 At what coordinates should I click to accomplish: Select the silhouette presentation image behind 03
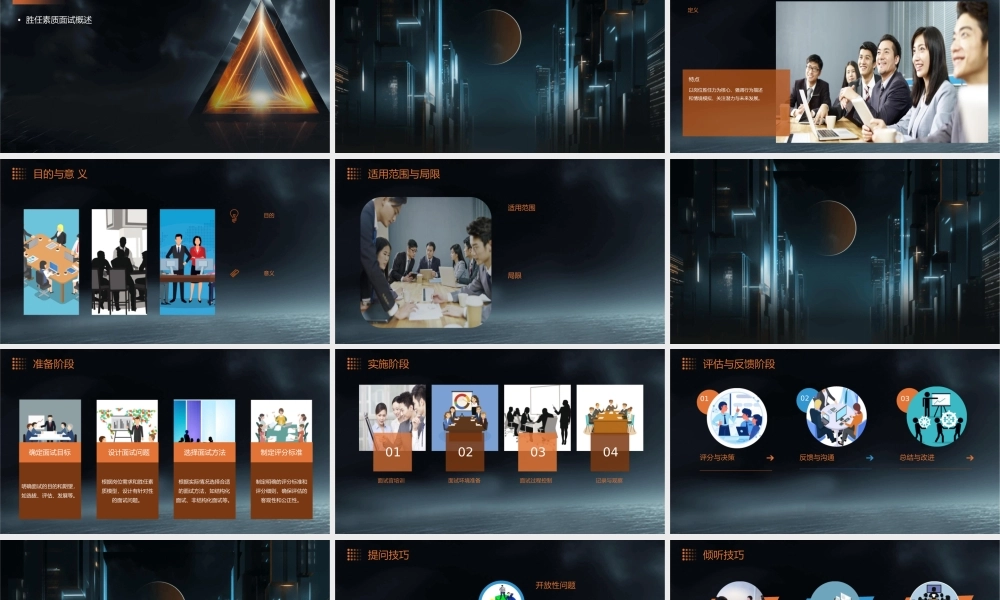click(x=538, y=418)
